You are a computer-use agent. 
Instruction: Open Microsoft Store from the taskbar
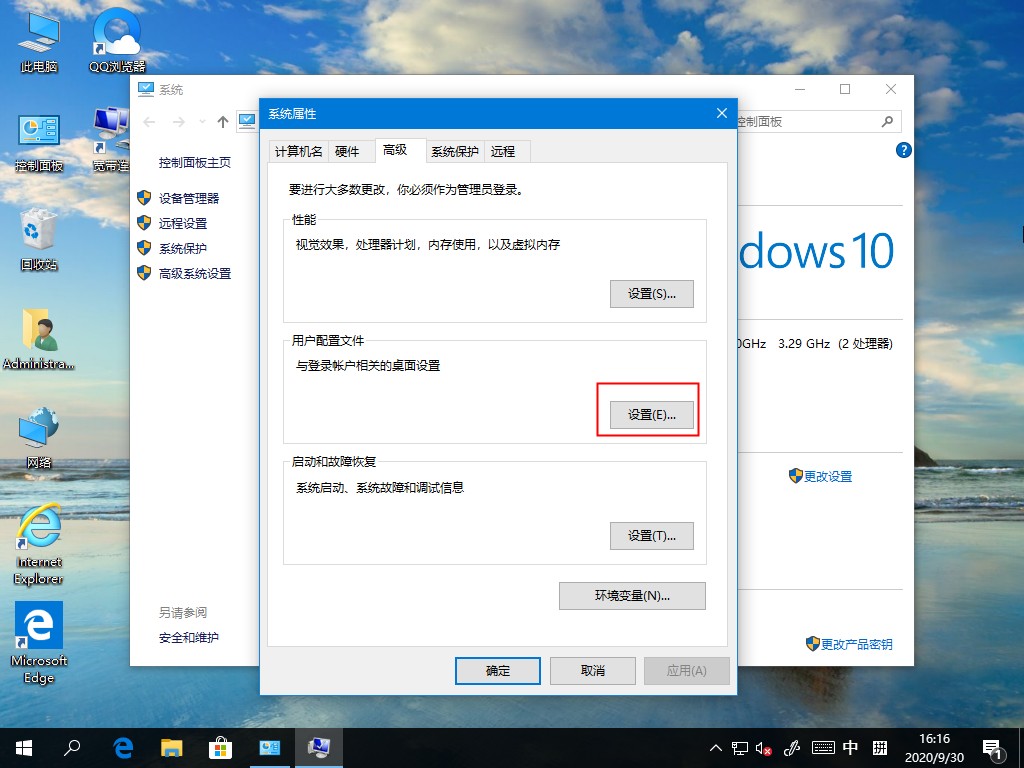point(221,747)
